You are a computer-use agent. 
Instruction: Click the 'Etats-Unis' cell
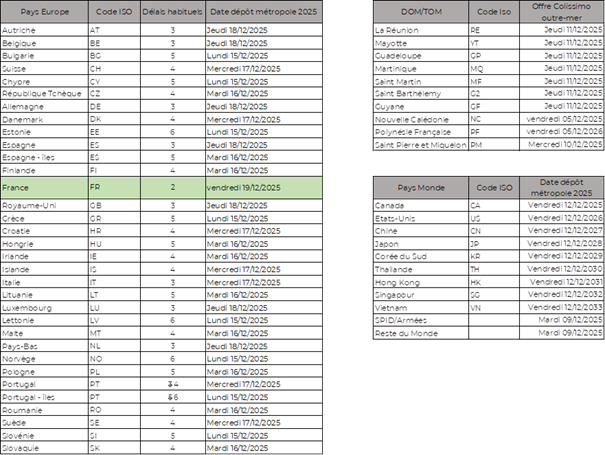[x=421, y=218]
